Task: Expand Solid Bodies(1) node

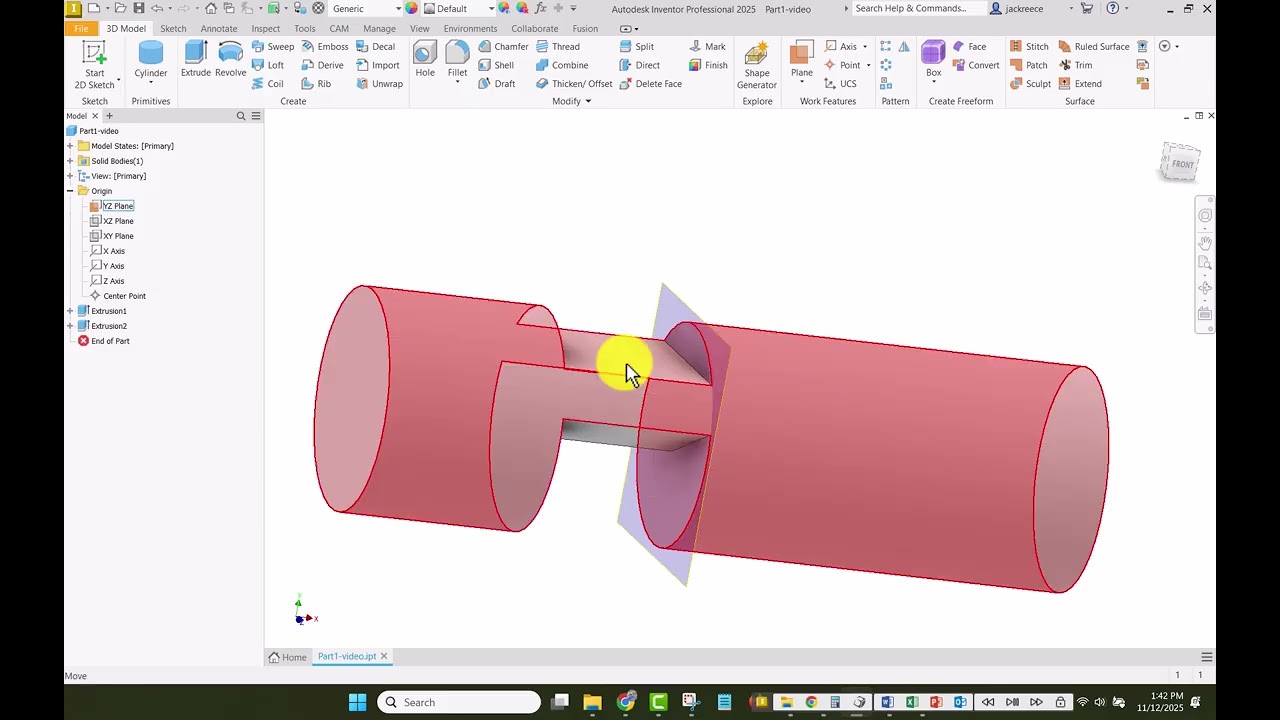Action: 70,161
